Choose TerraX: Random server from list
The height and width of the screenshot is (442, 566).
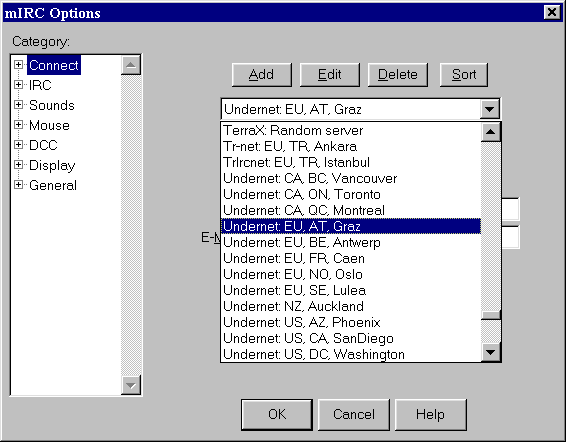(351, 130)
